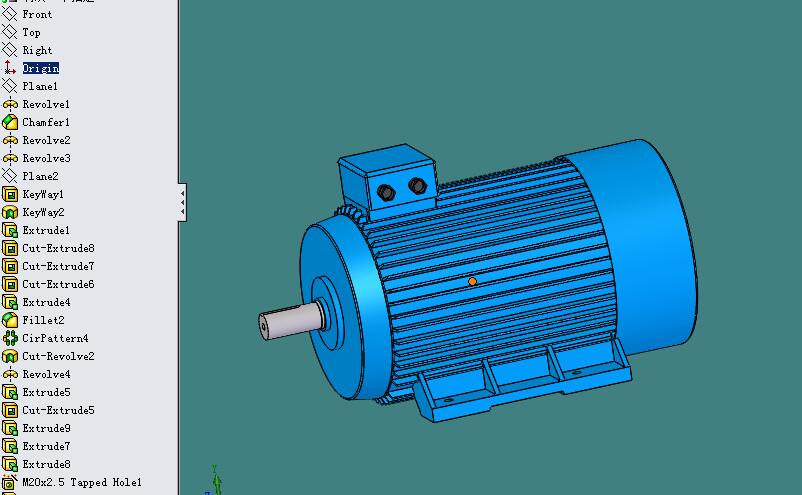The height and width of the screenshot is (495, 802).
Task: Select the Right tree label
Action: (37, 50)
